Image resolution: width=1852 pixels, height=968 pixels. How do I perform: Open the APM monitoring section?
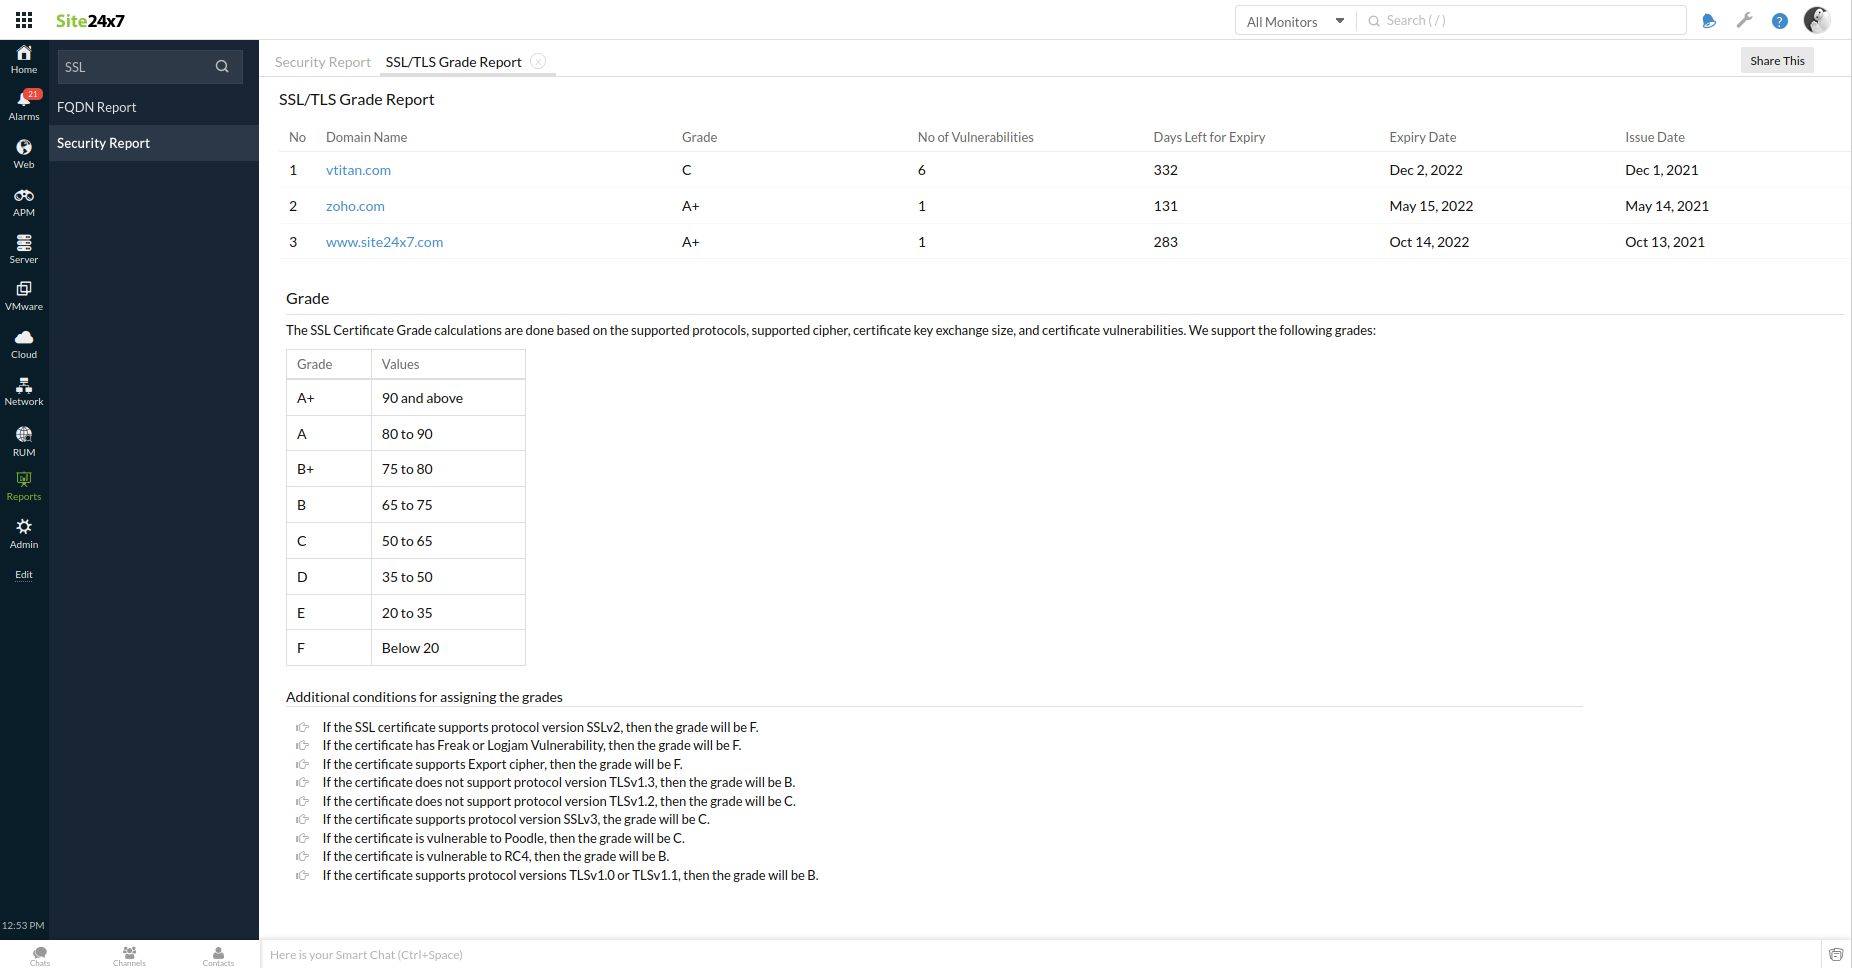(24, 202)
